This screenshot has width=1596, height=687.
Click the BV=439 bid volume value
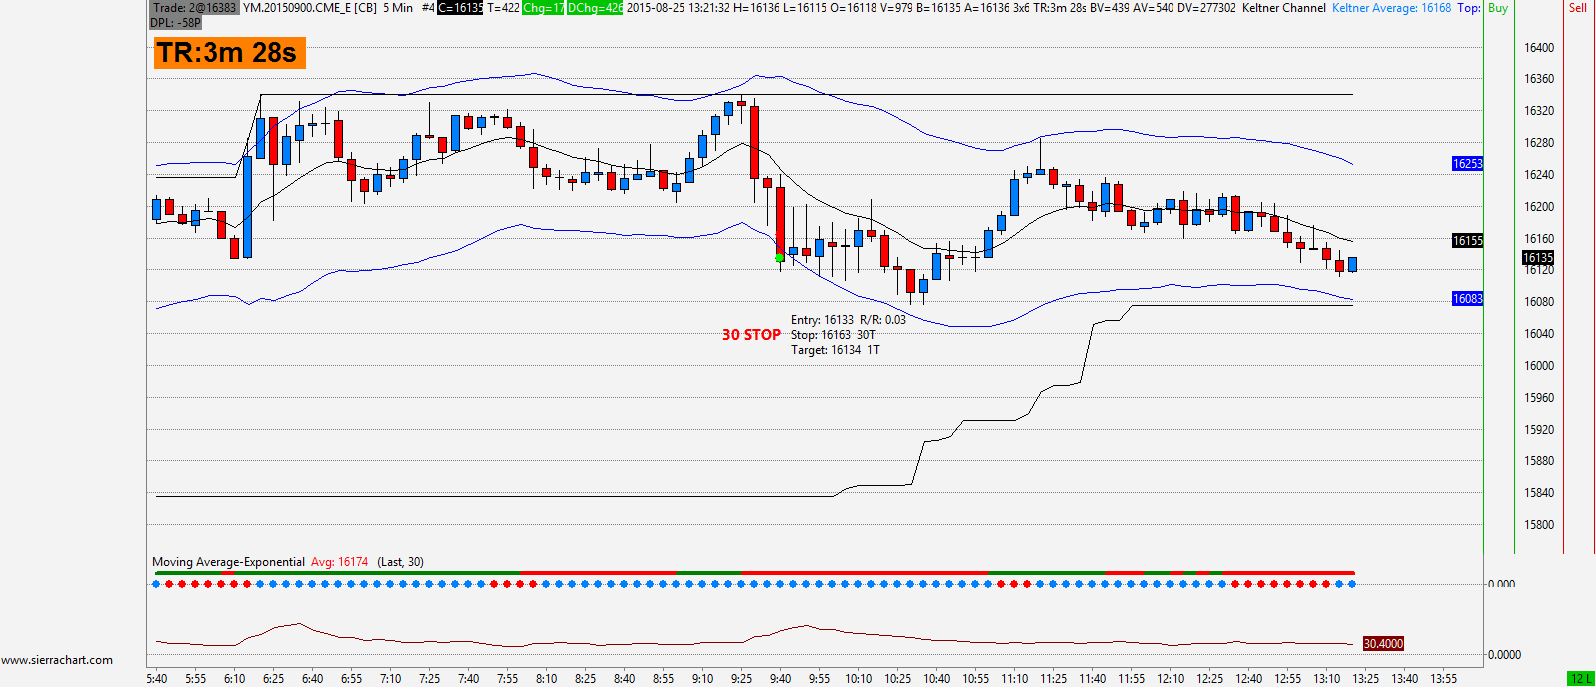tap(1109, 7)
